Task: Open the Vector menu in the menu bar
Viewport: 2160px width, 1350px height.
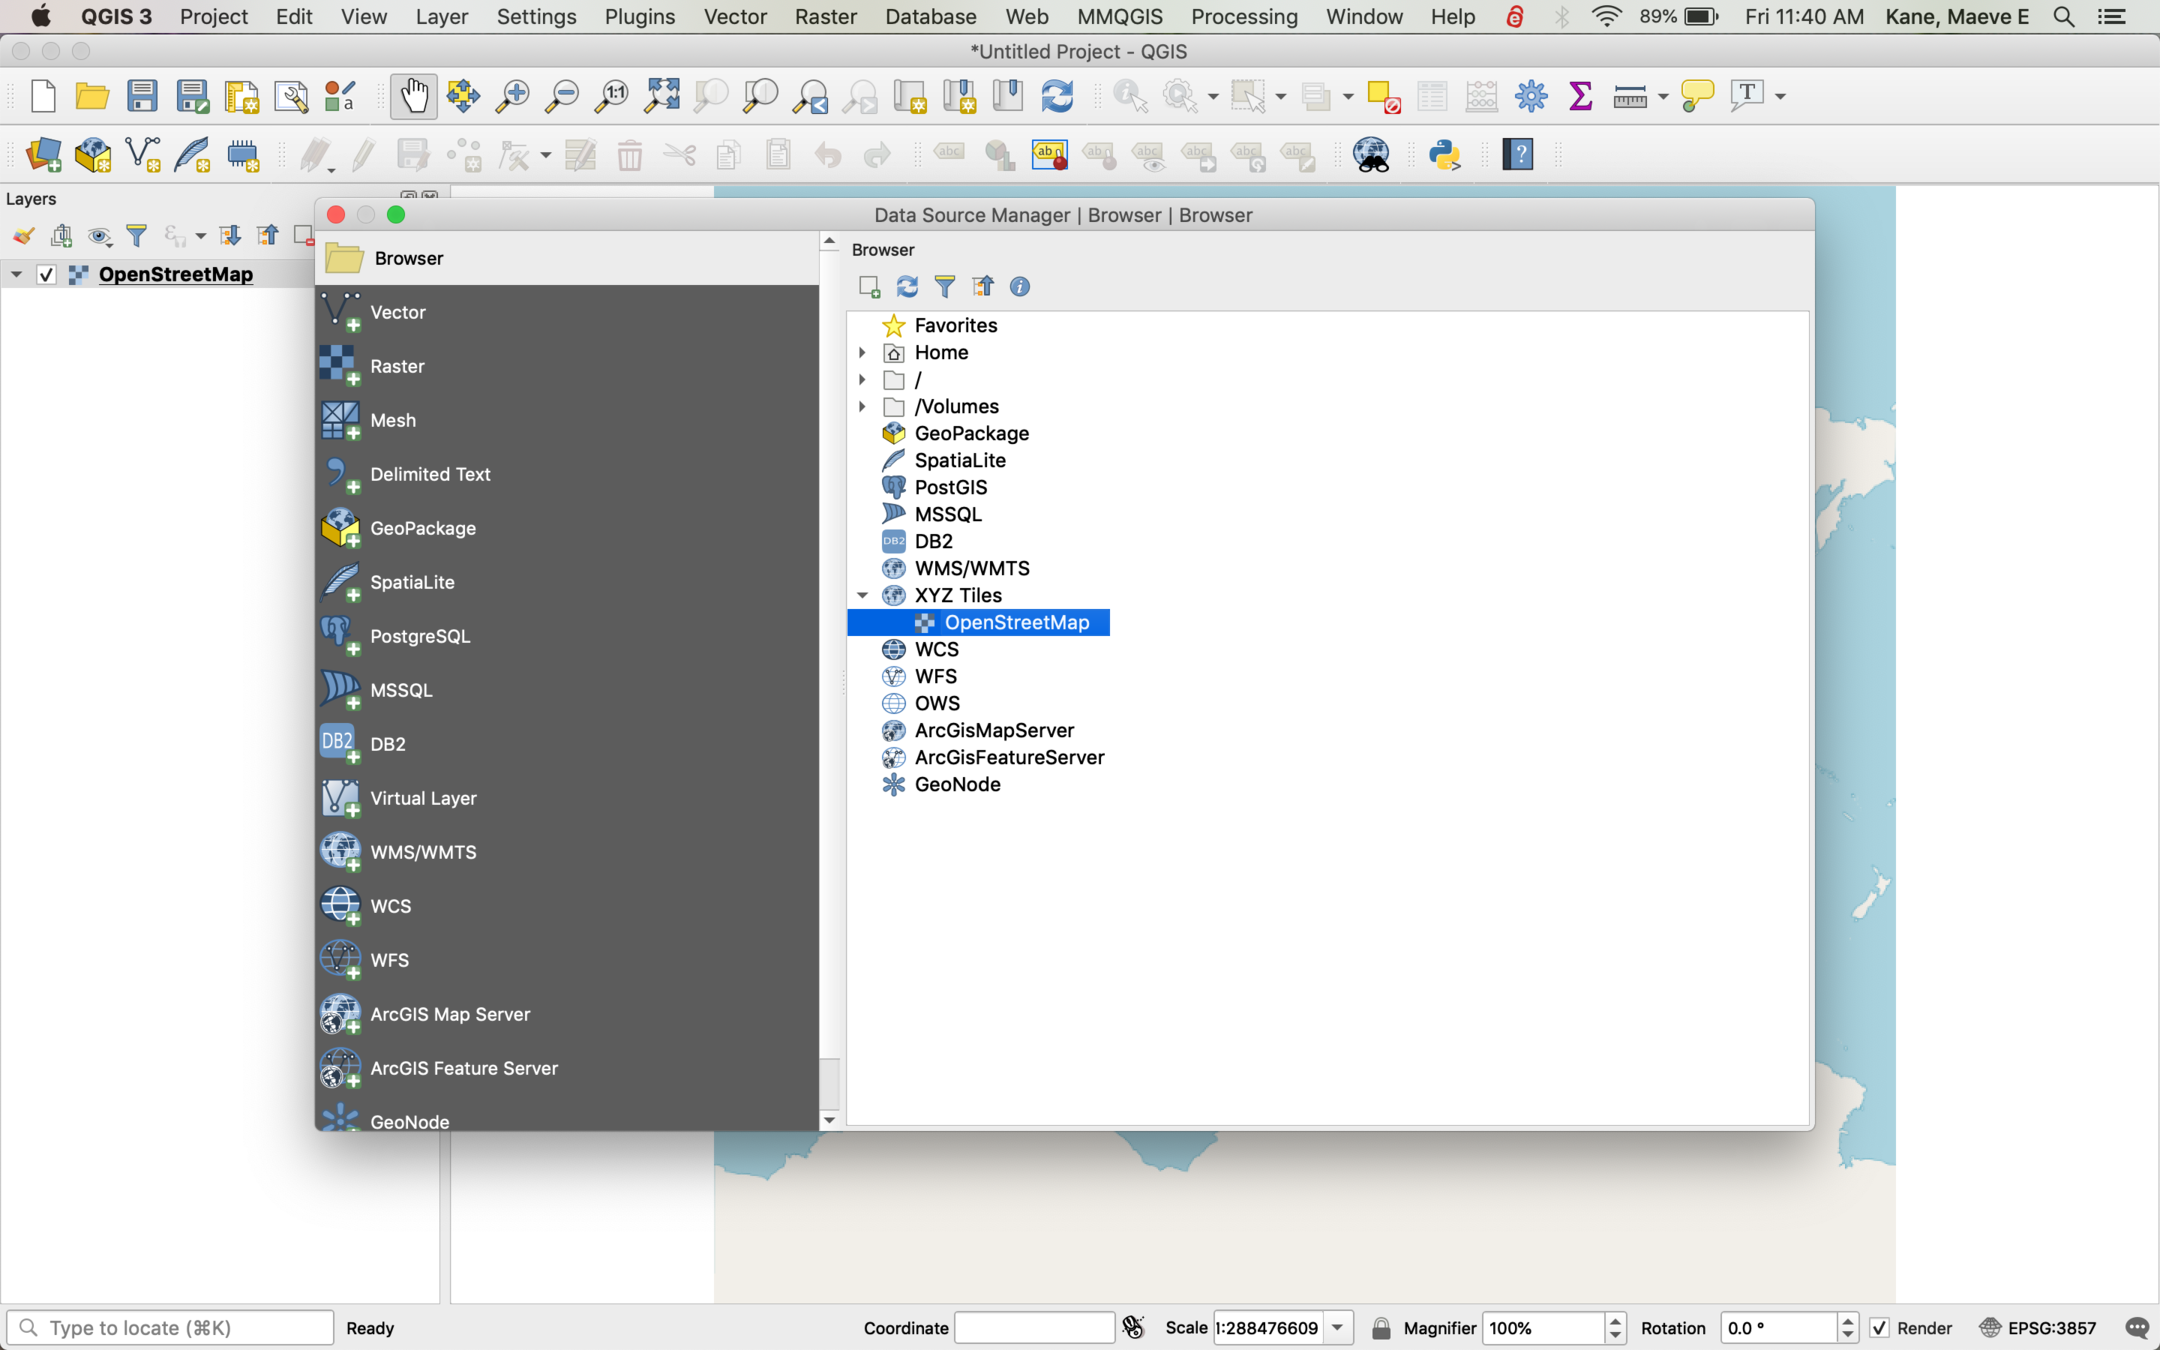Action: 735,17
